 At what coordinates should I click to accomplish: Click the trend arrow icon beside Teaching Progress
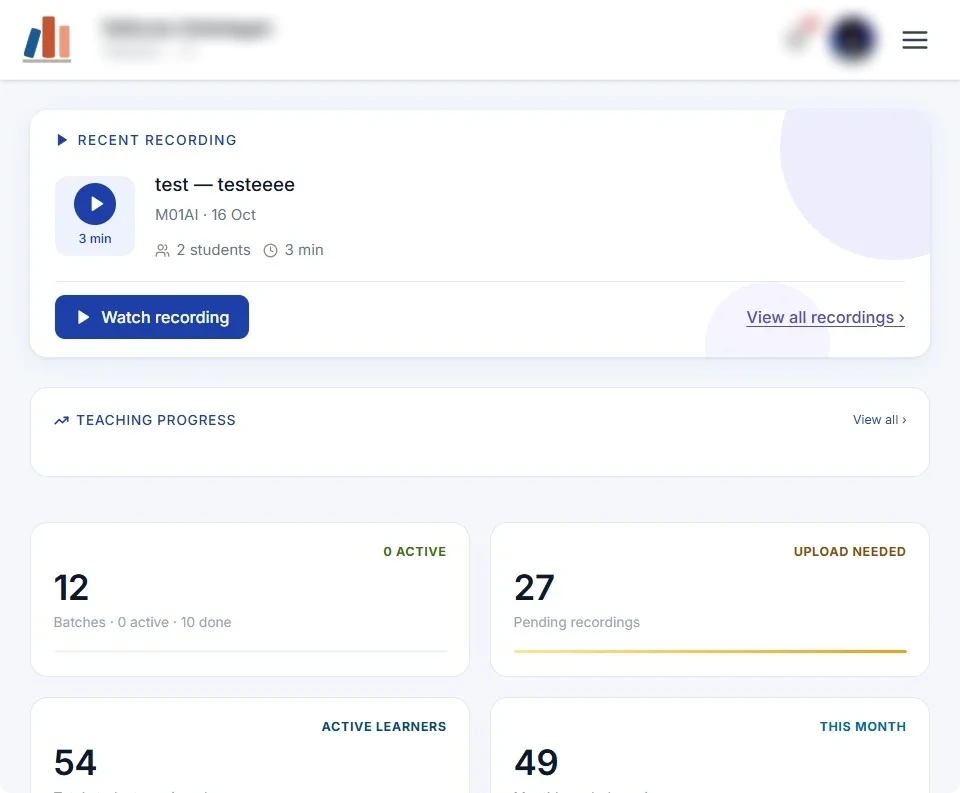click(61, 420)
